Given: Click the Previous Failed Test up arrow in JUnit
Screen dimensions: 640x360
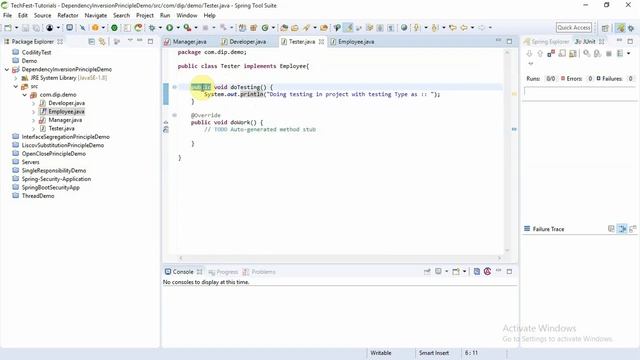Looking at the screenshot, I should (x=540, y=53).
